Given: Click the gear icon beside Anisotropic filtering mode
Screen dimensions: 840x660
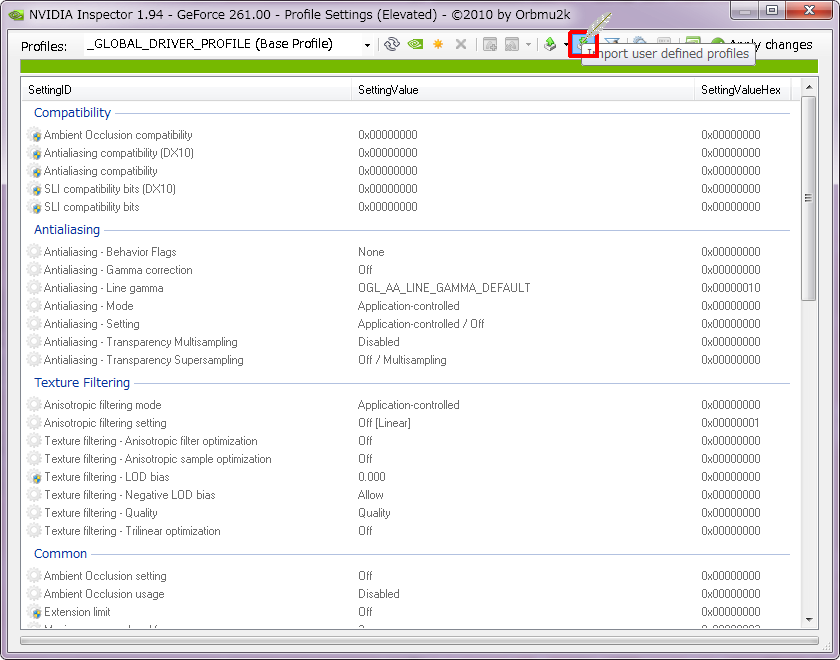Looking at the screenshot, I should 34,405.
